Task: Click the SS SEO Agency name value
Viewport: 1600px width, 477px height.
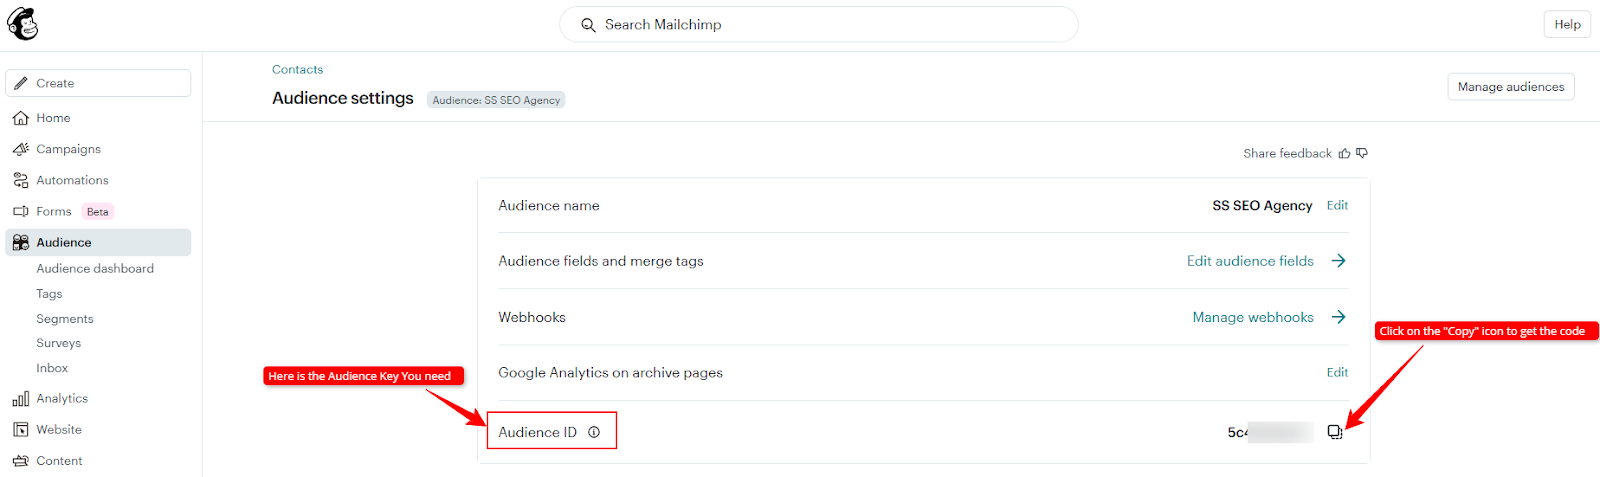Action: tap(1262, 205)
